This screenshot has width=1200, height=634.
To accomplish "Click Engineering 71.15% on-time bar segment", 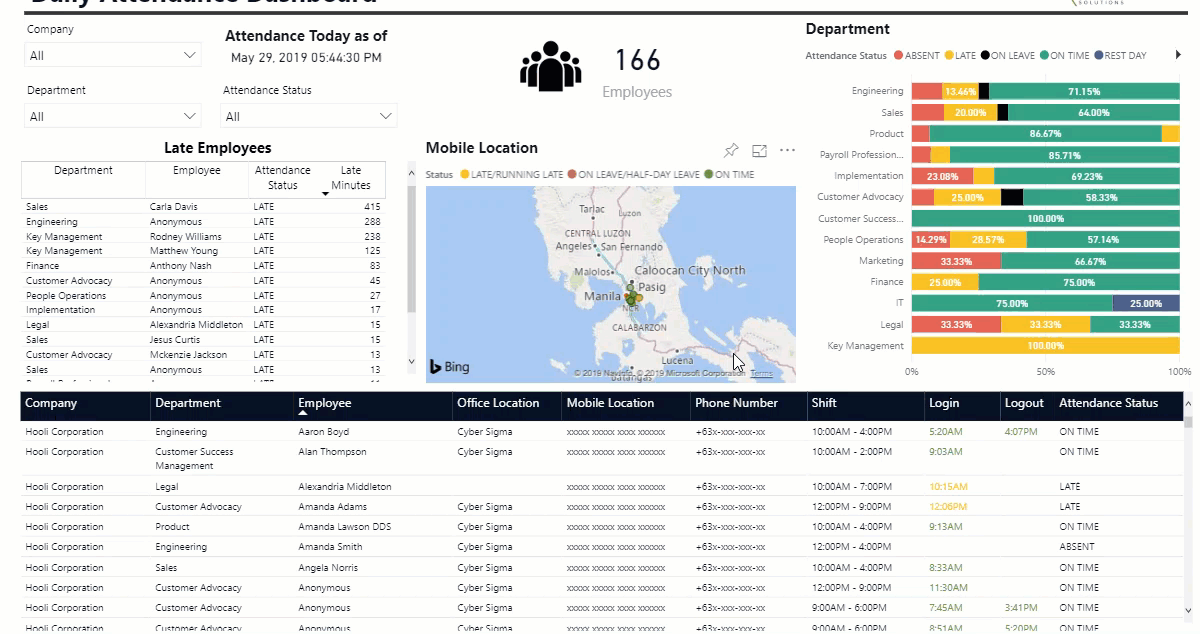I will click(x=1084, y=91).
